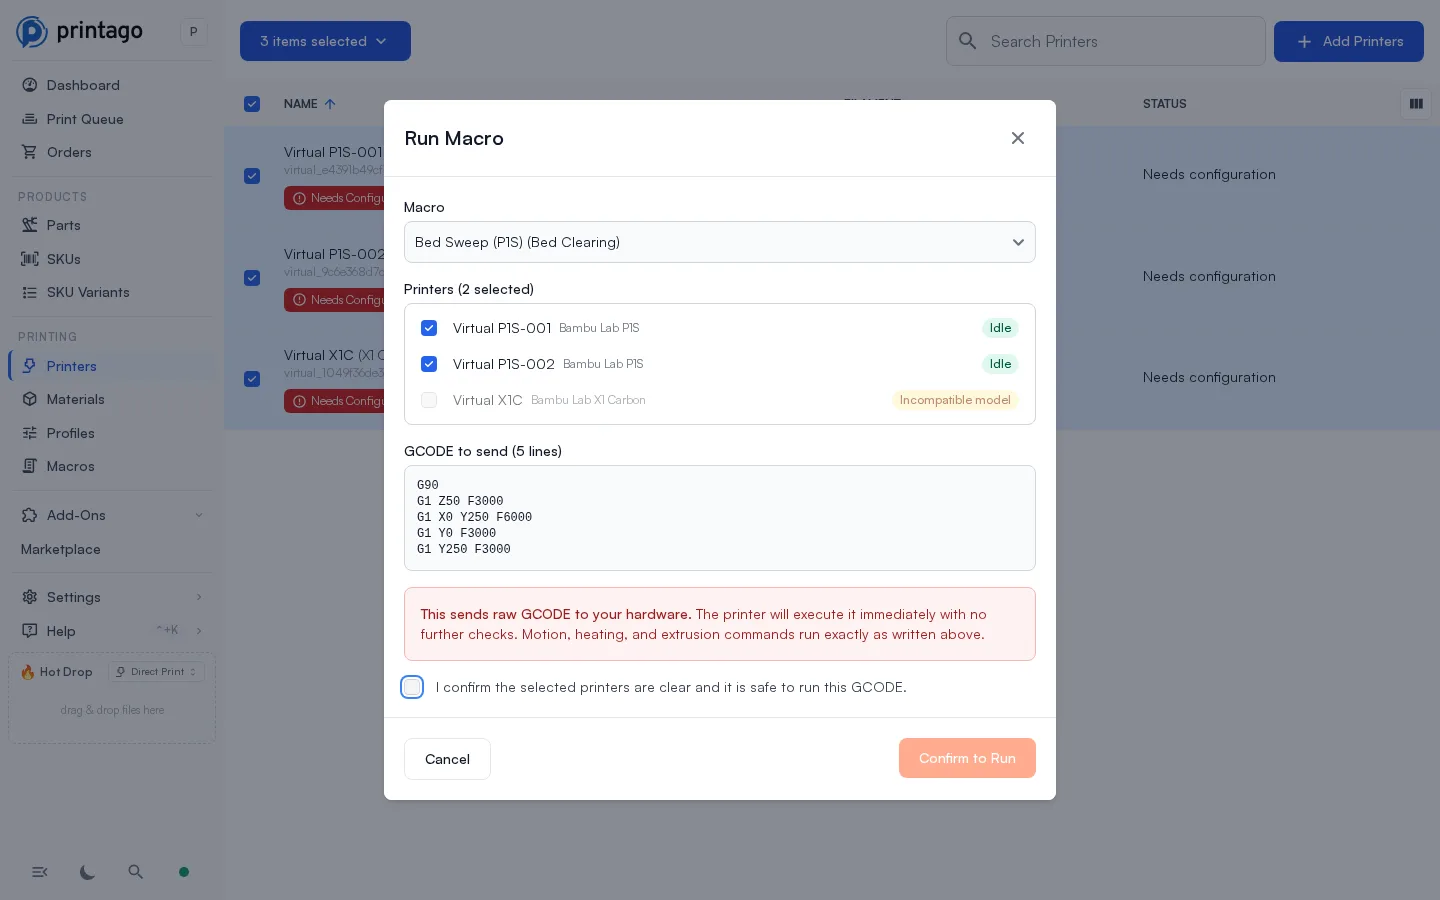Screen dimensions: 1440x900
Task: Expand the Add-Ons chevron
Action: click(x=199, y=515)
